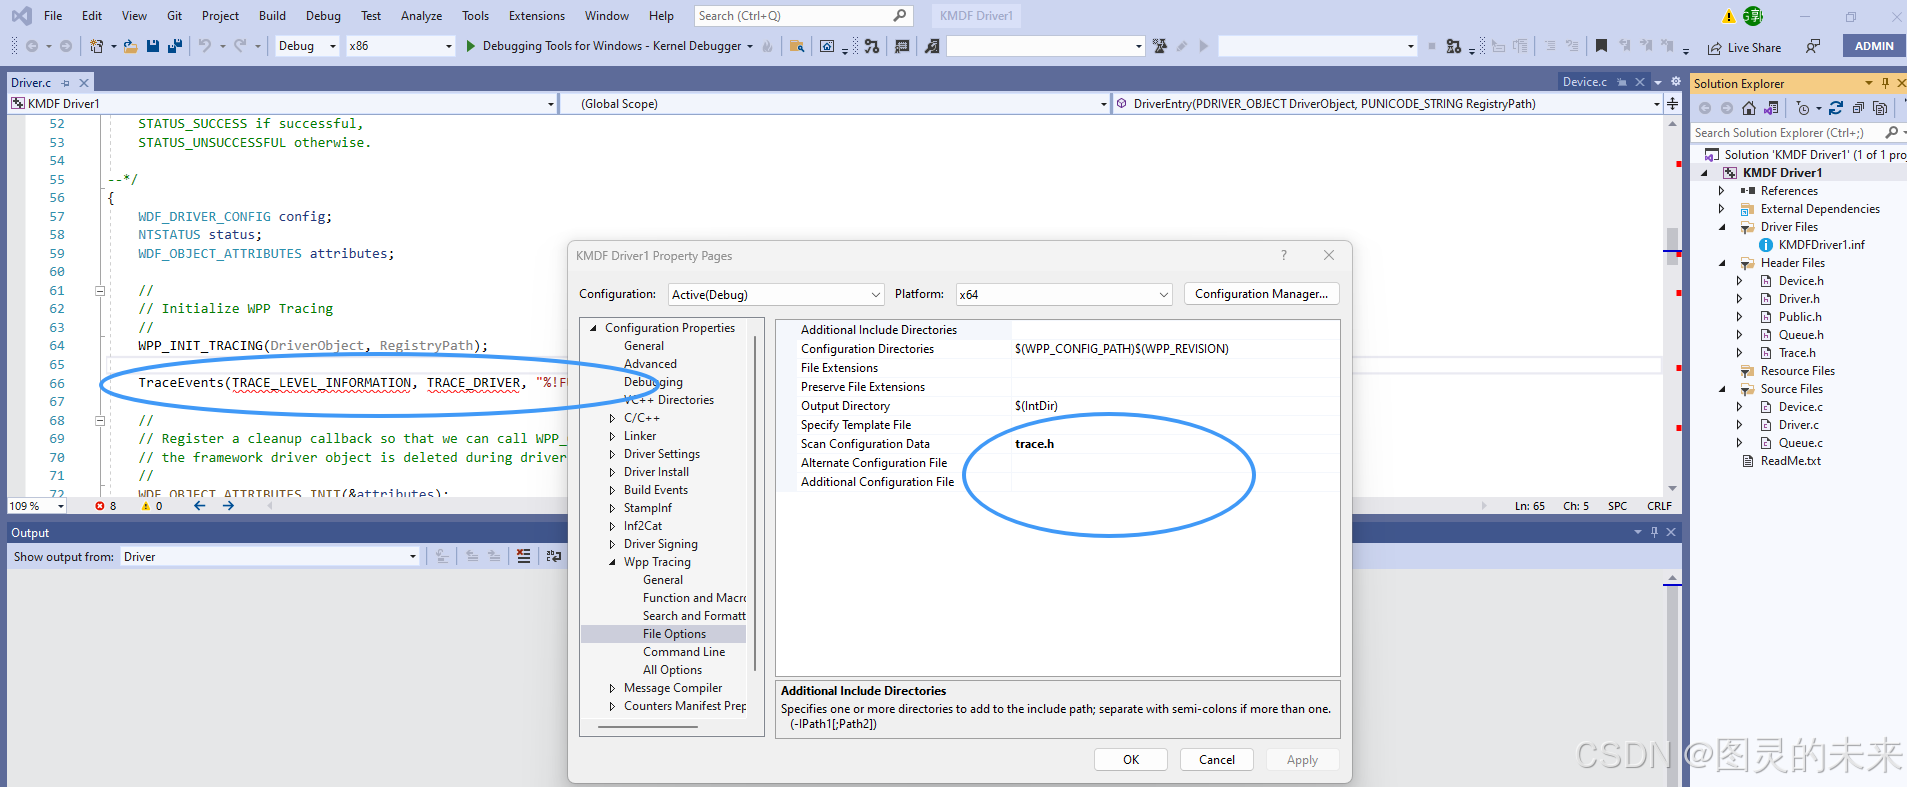Select ReadMe.txt in Solution Explorer
Screen dimensions: 1907x787
[x=1790, y=461]
